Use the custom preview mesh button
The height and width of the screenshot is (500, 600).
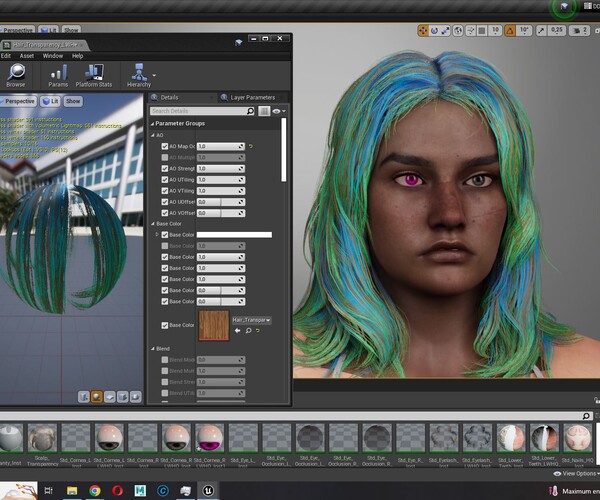coord(135,397)
